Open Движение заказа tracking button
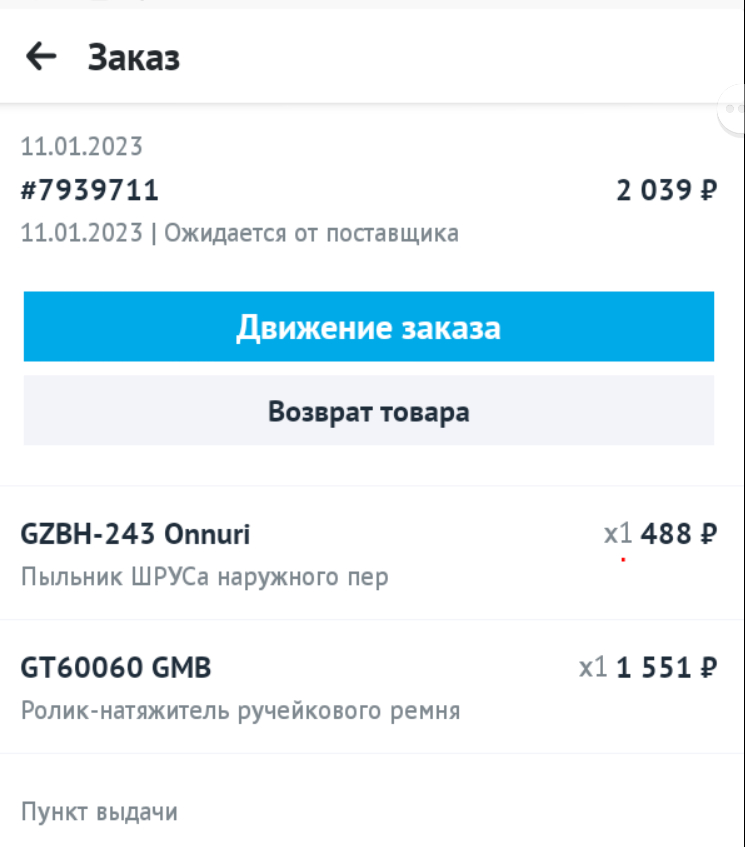Screen dimensions: 745x847 [x=369, y=327]
